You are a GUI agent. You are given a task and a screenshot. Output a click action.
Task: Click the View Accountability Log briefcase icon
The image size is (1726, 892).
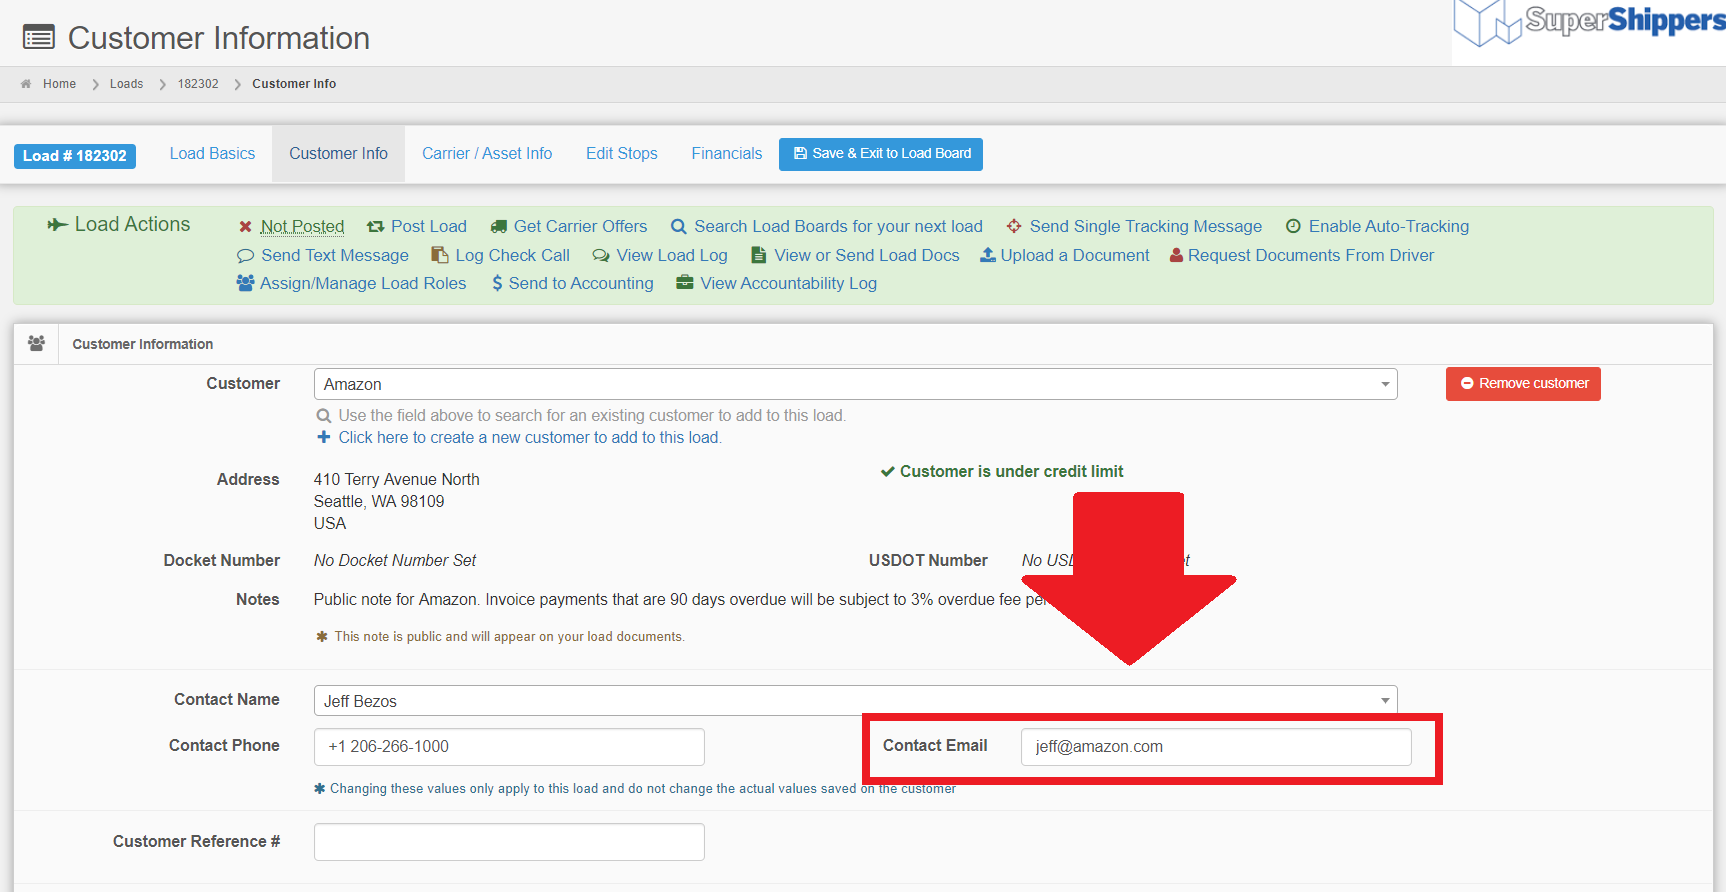pyautogui.click(x=685, y=283)
